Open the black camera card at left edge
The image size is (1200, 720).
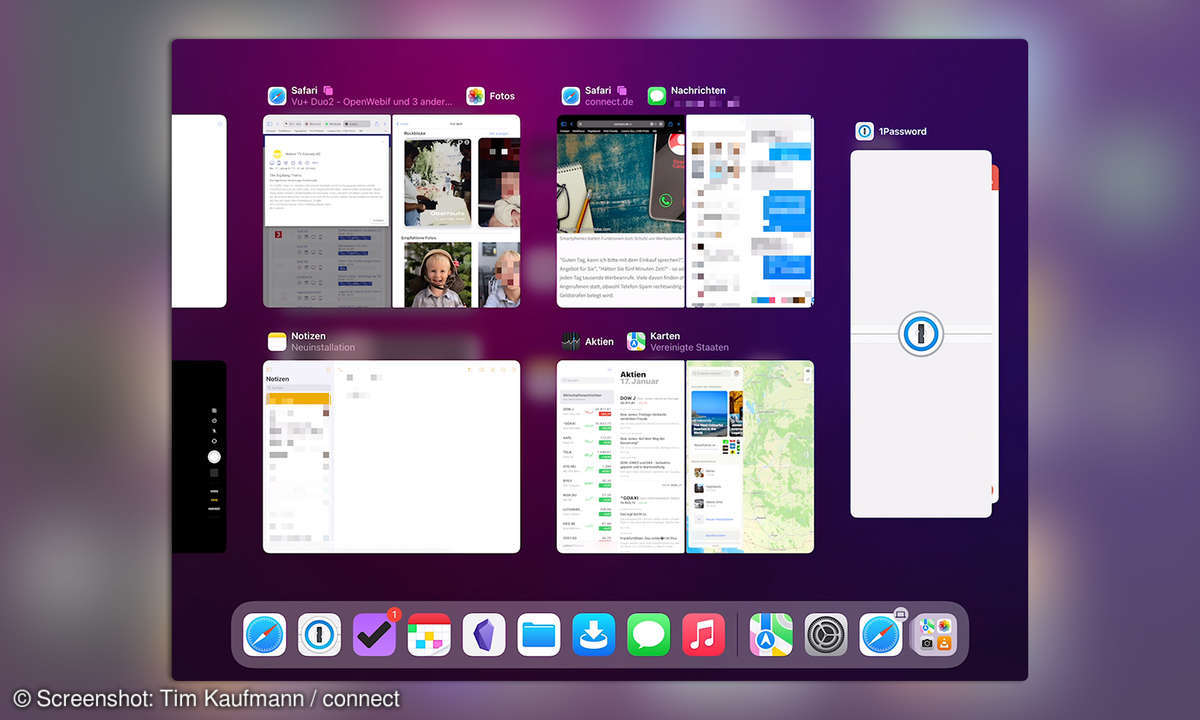[x=199, y=457]
